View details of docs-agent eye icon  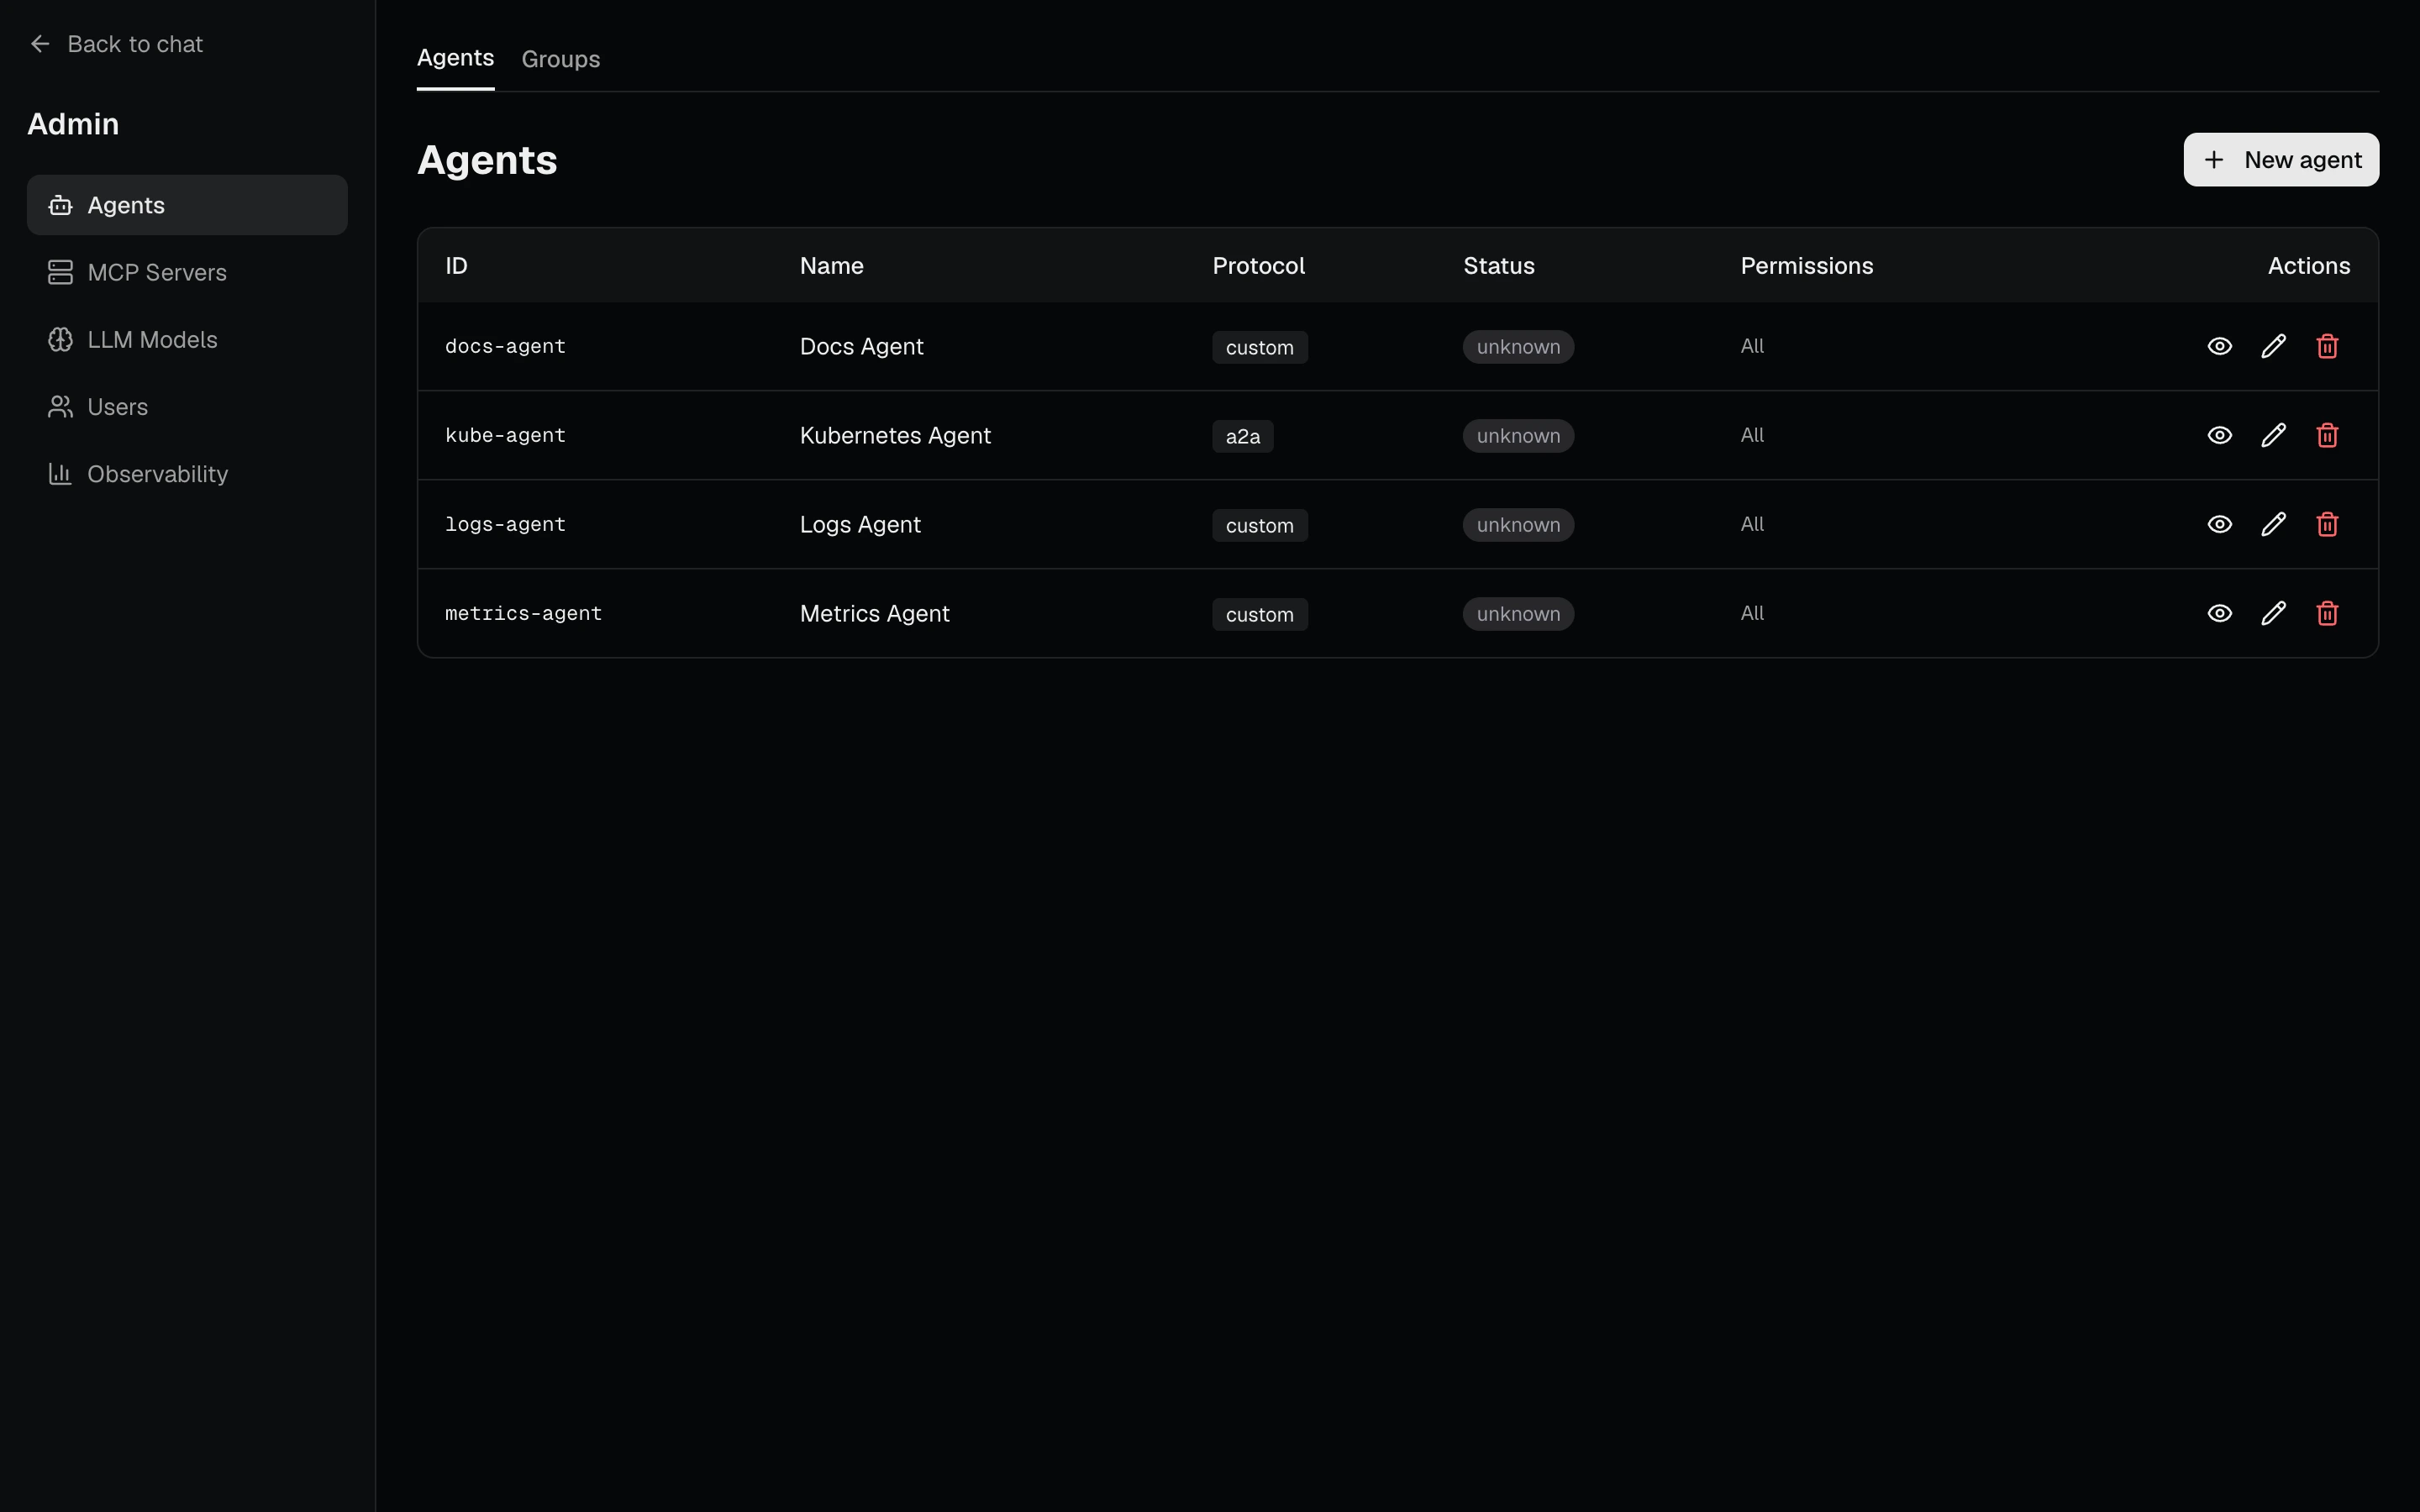click(x=2219, y=346)
